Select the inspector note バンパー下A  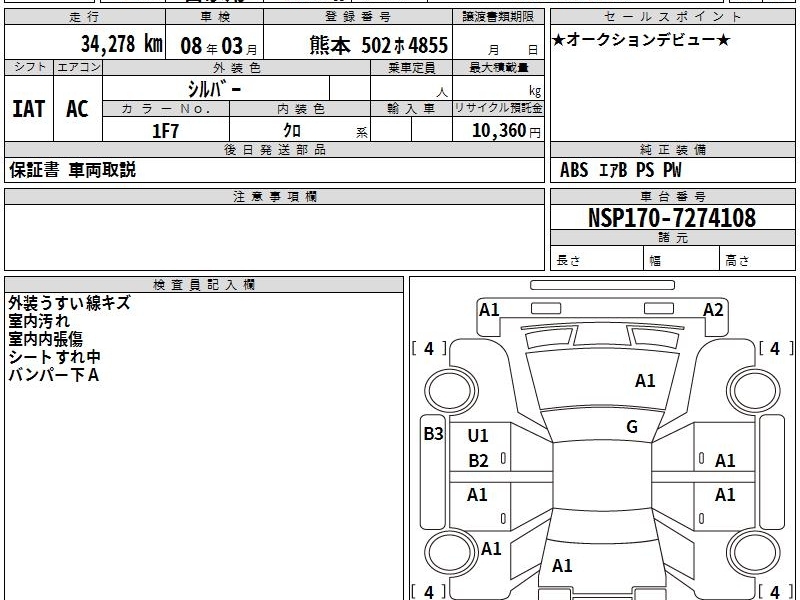(x=53, y=375)
